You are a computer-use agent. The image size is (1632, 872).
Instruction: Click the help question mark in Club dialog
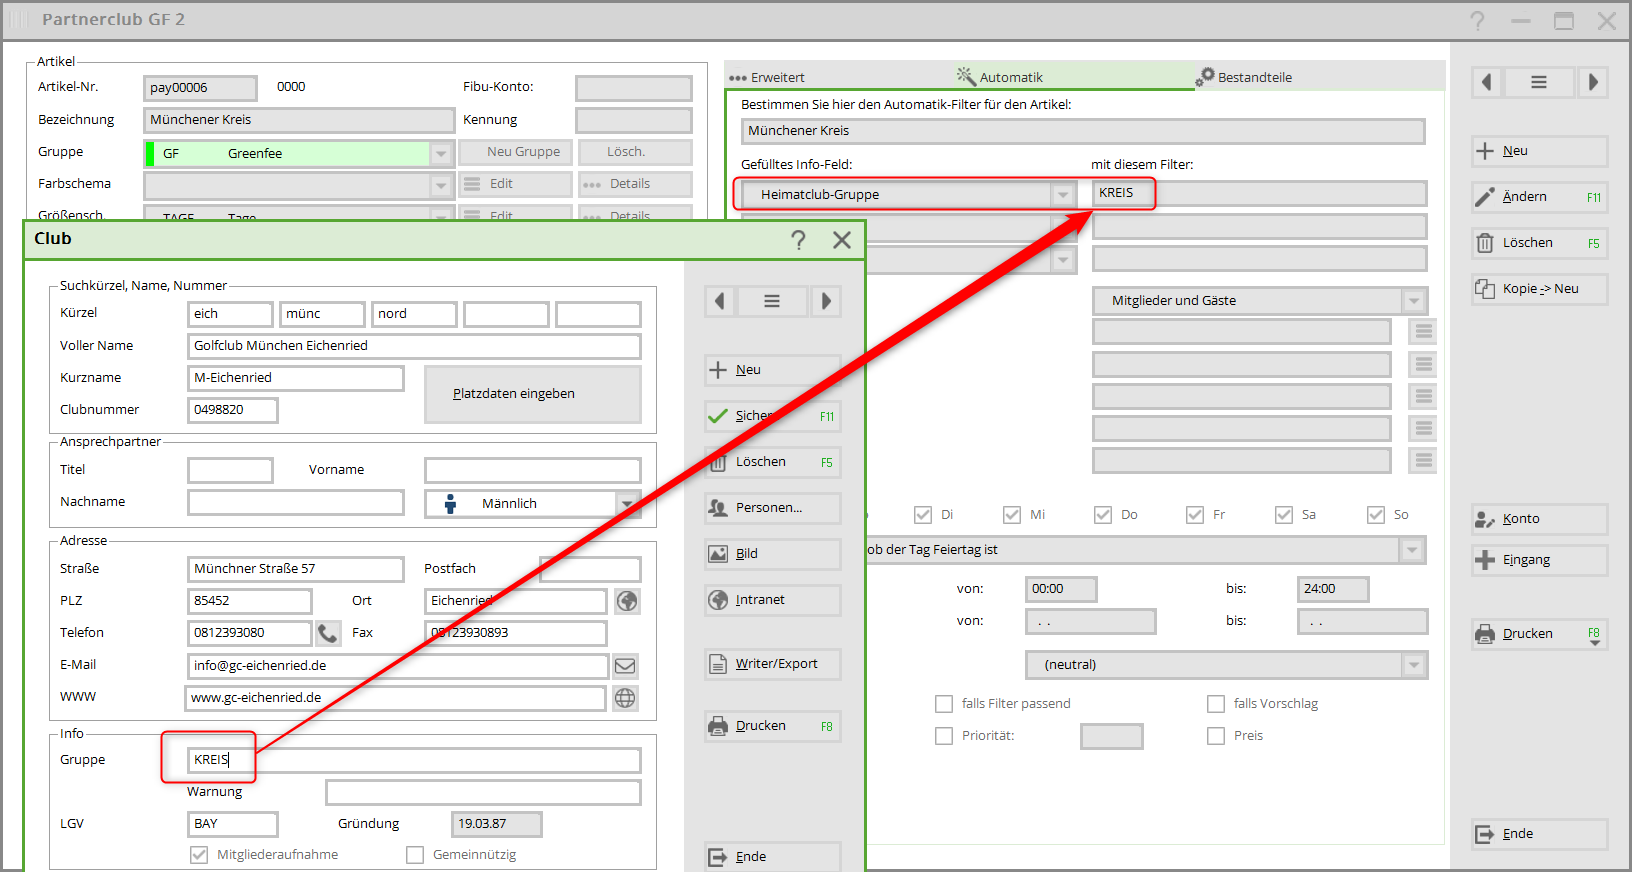click(798, 240)
